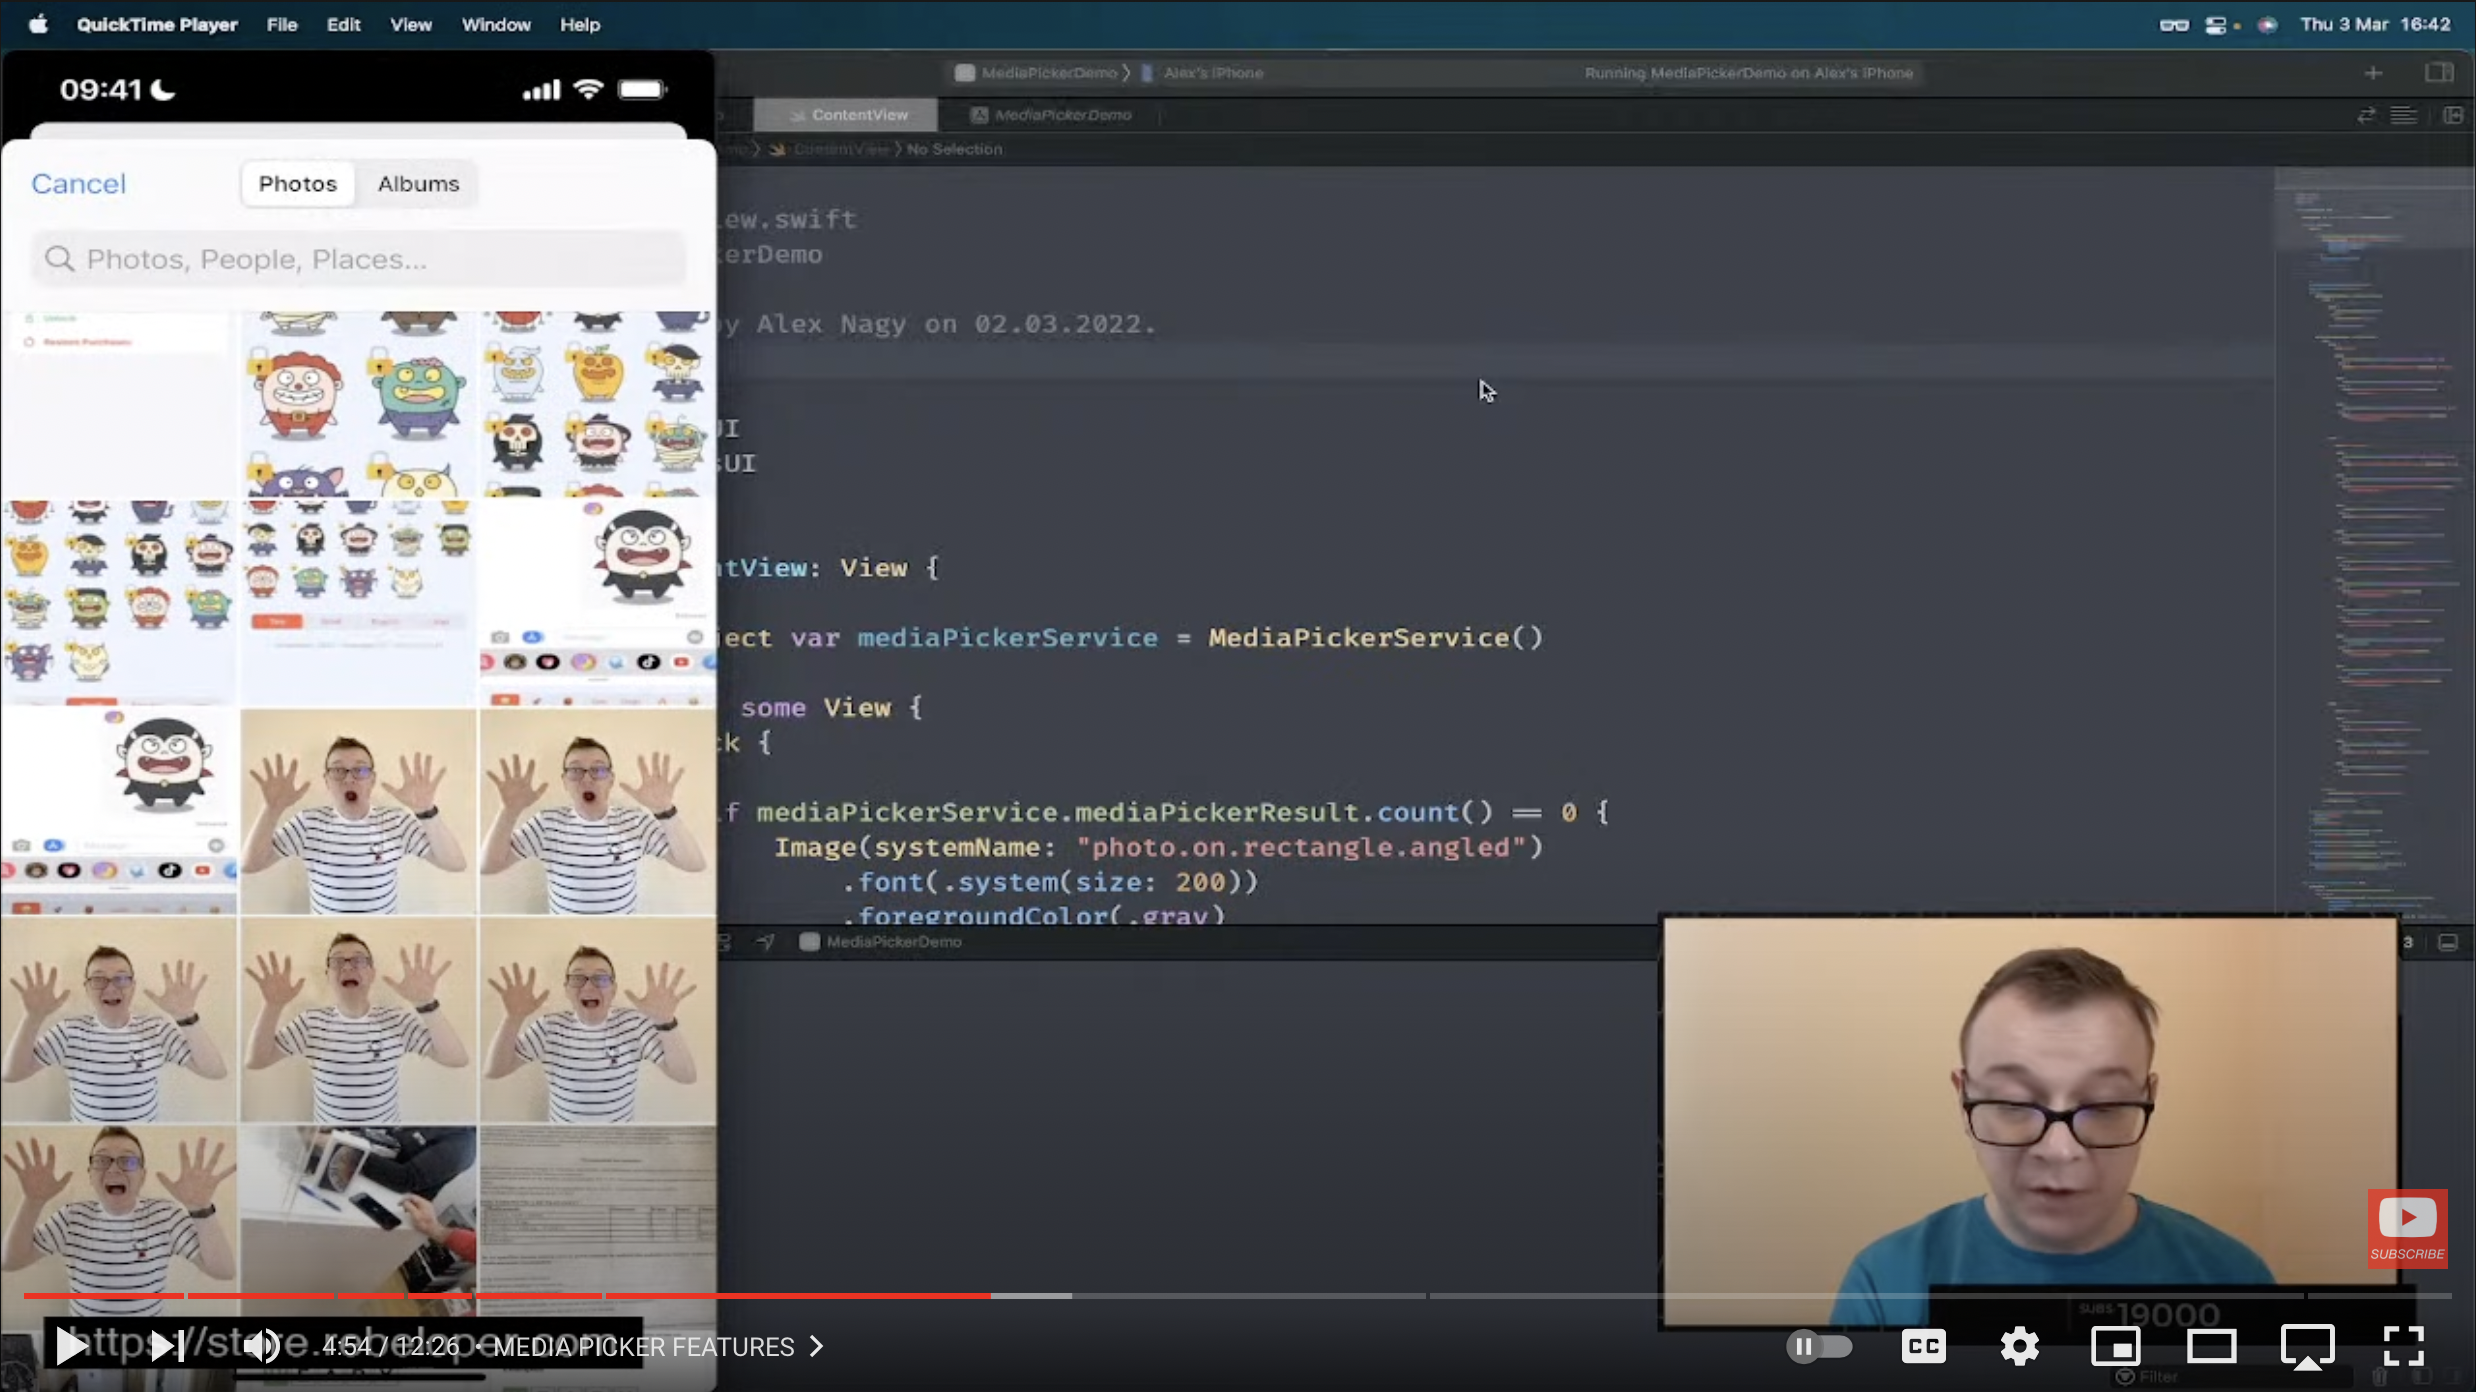The width and height of the screenshot is (2476, 1392).
Task: Toggle the autoplay switch
Action: coord(1819,1346)
